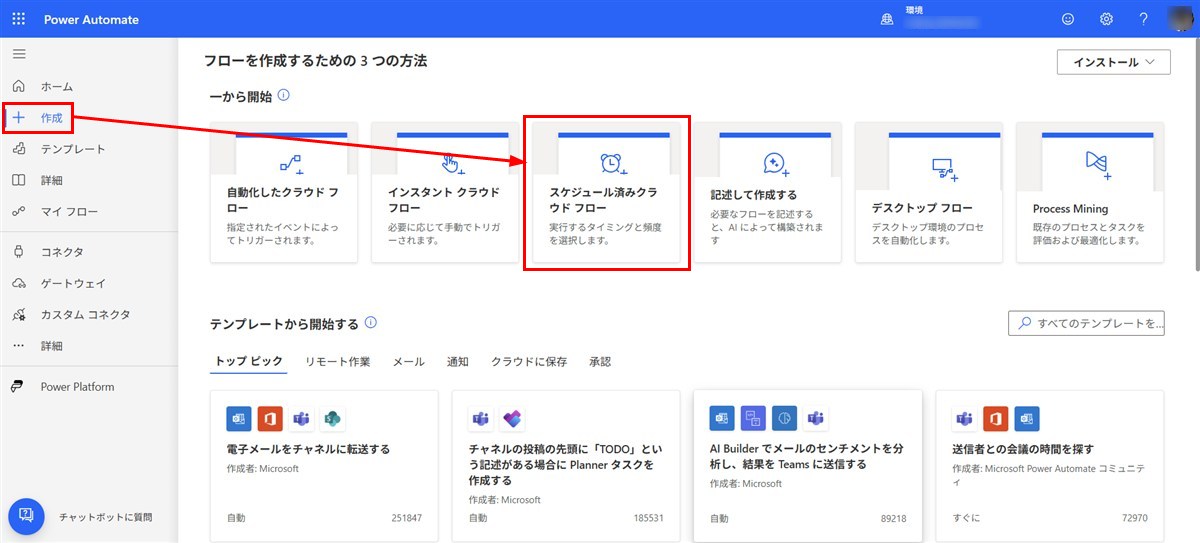
Task: Click the info icon next to 一から開始
Action: pyautogui.click(x=284, y=95)
